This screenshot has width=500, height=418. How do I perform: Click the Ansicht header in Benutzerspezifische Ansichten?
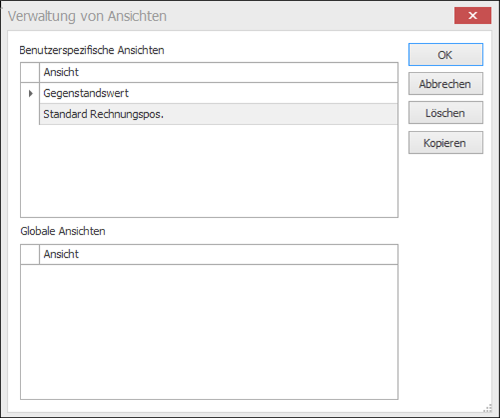tap(219, 72)
